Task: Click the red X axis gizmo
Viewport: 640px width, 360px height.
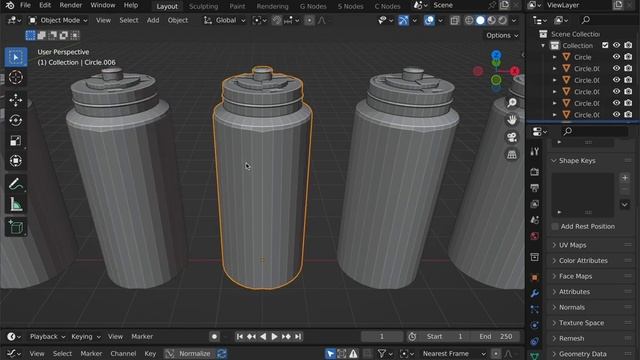Action: click(x=514, y=71)
